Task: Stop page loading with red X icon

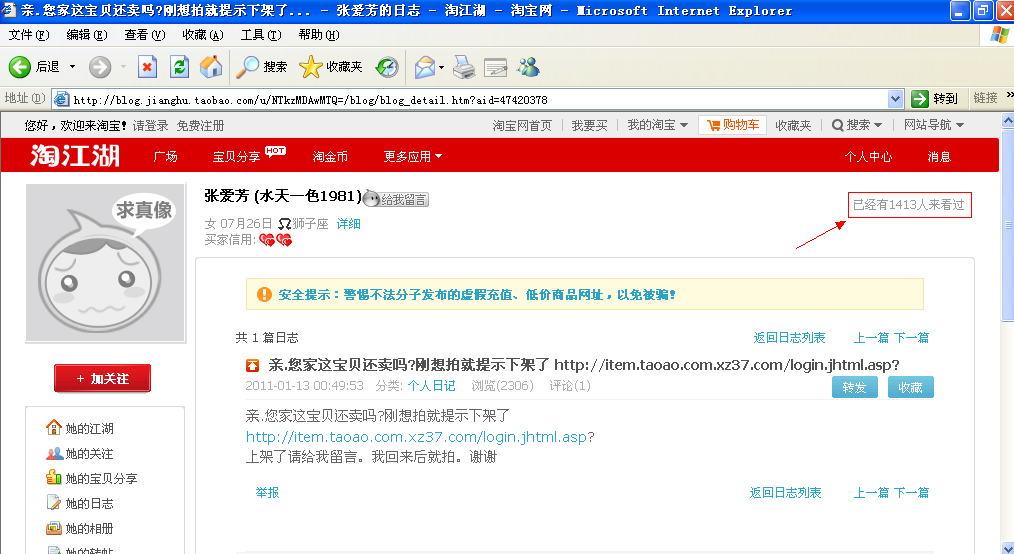Action: click(147, 67)
